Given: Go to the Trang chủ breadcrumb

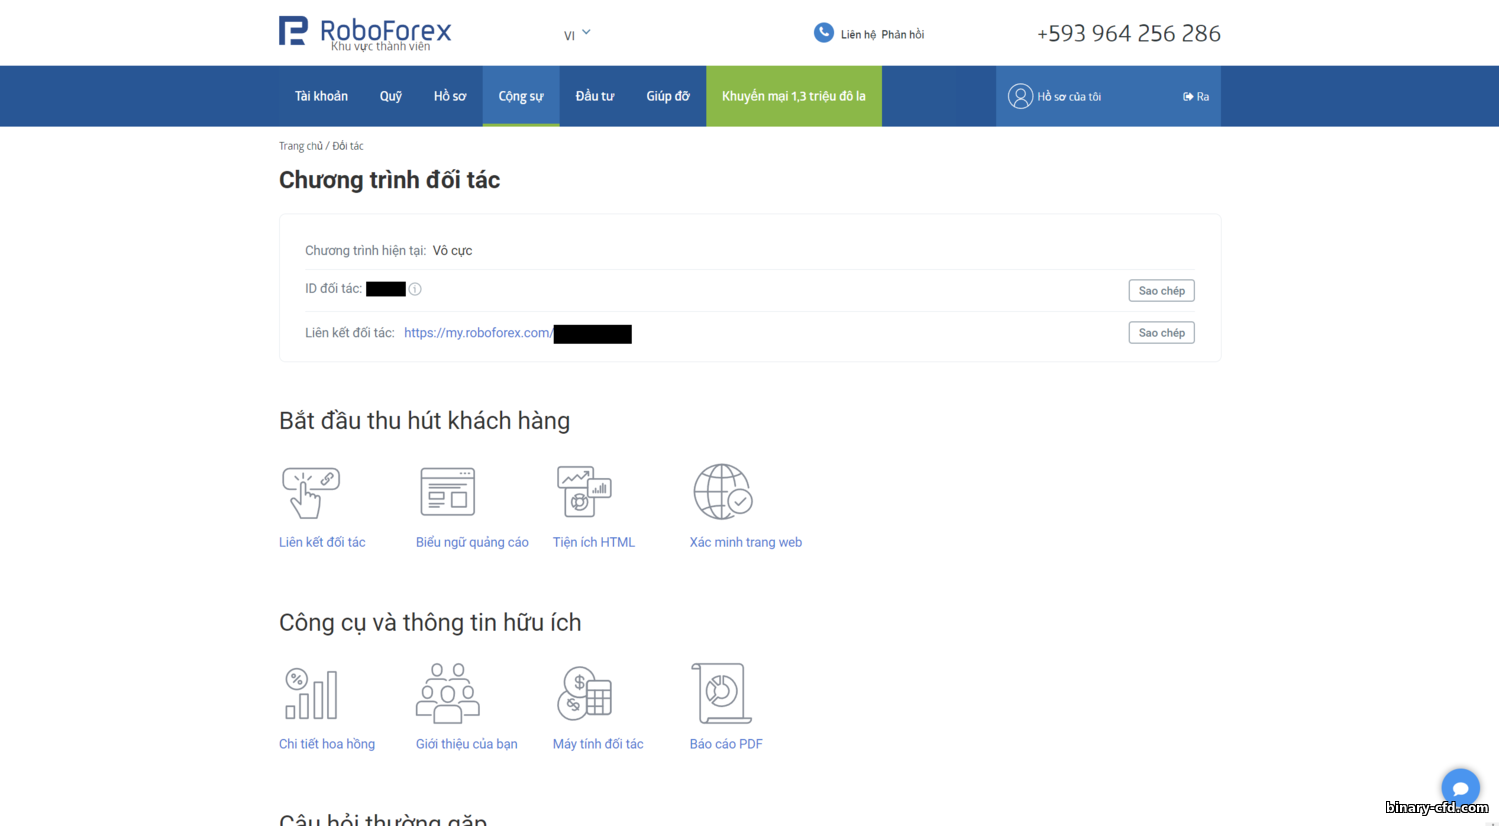Looking at the screenshot, I should click(300, 146).
